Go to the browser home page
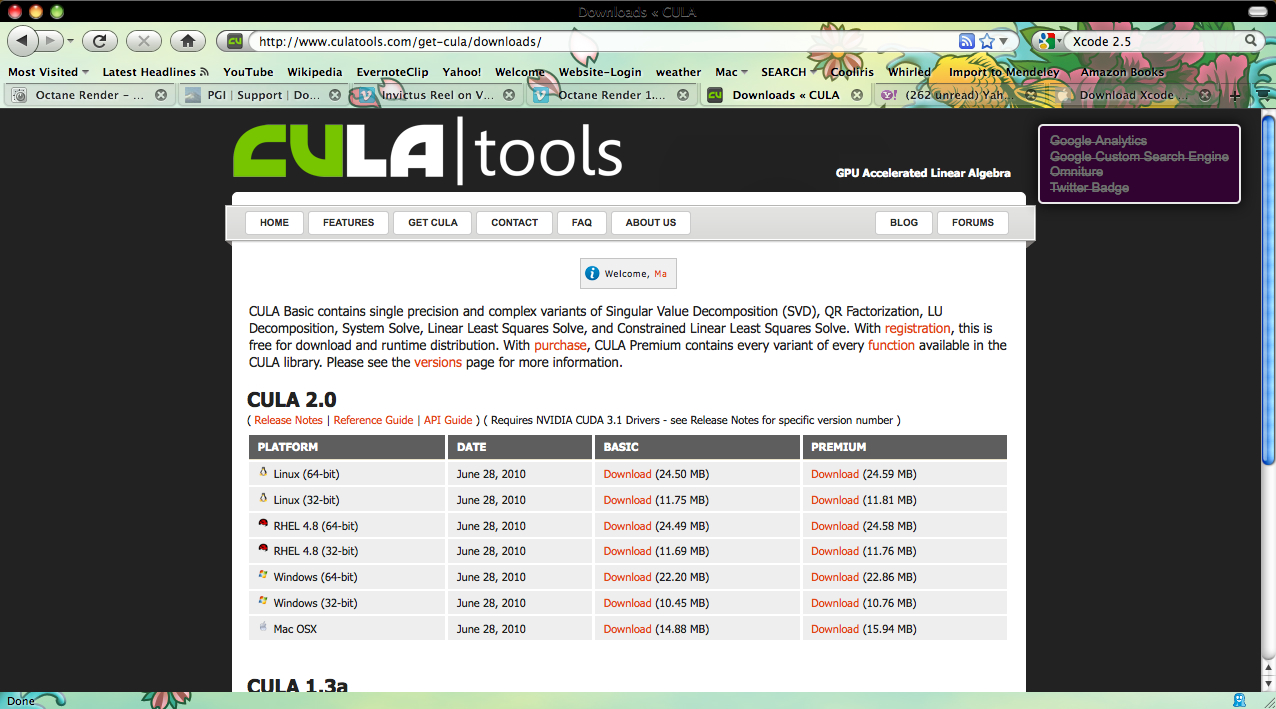 pos(188,41)
